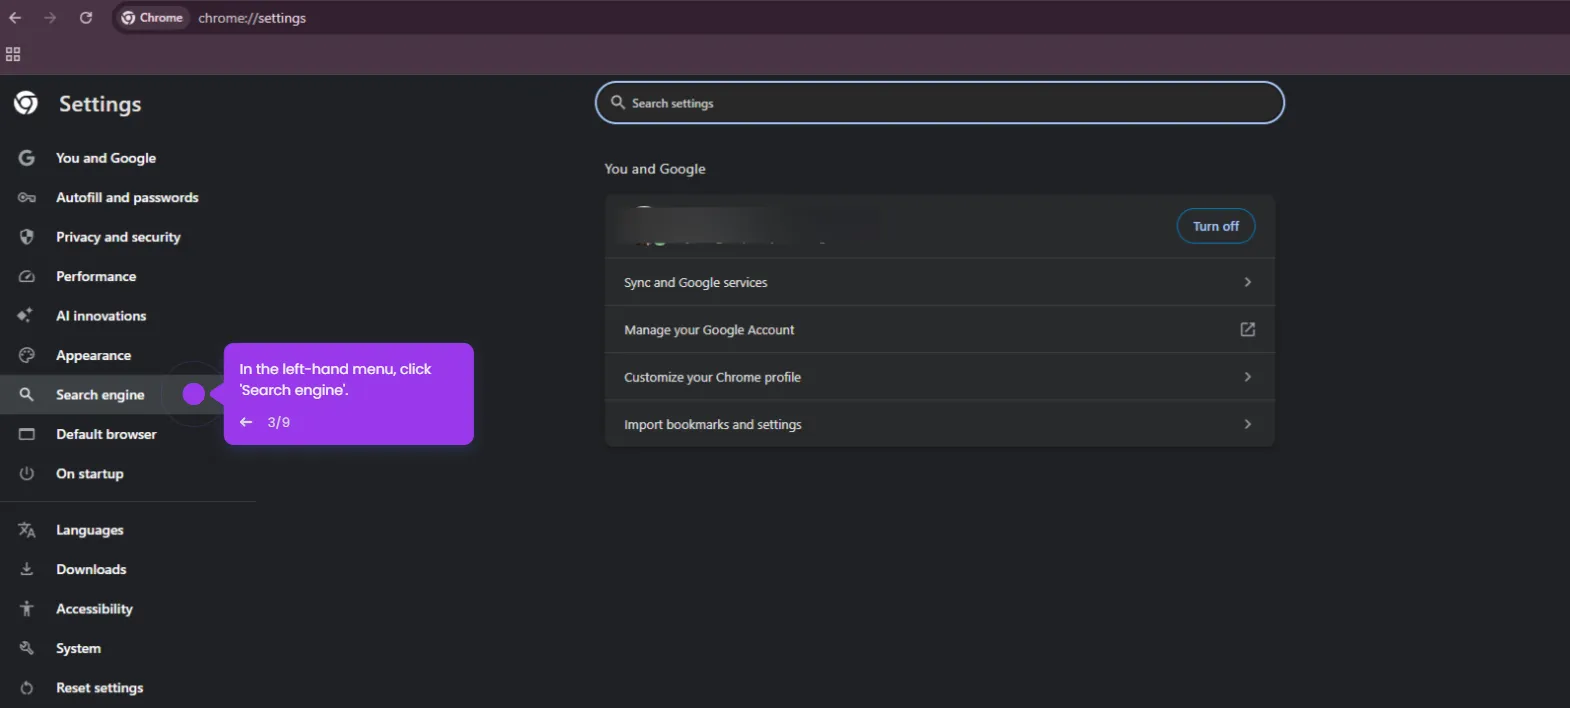Viewport: 1570px width, 708px height.
Task: Click the You and Google section heading
Action: tap(655, 169)
